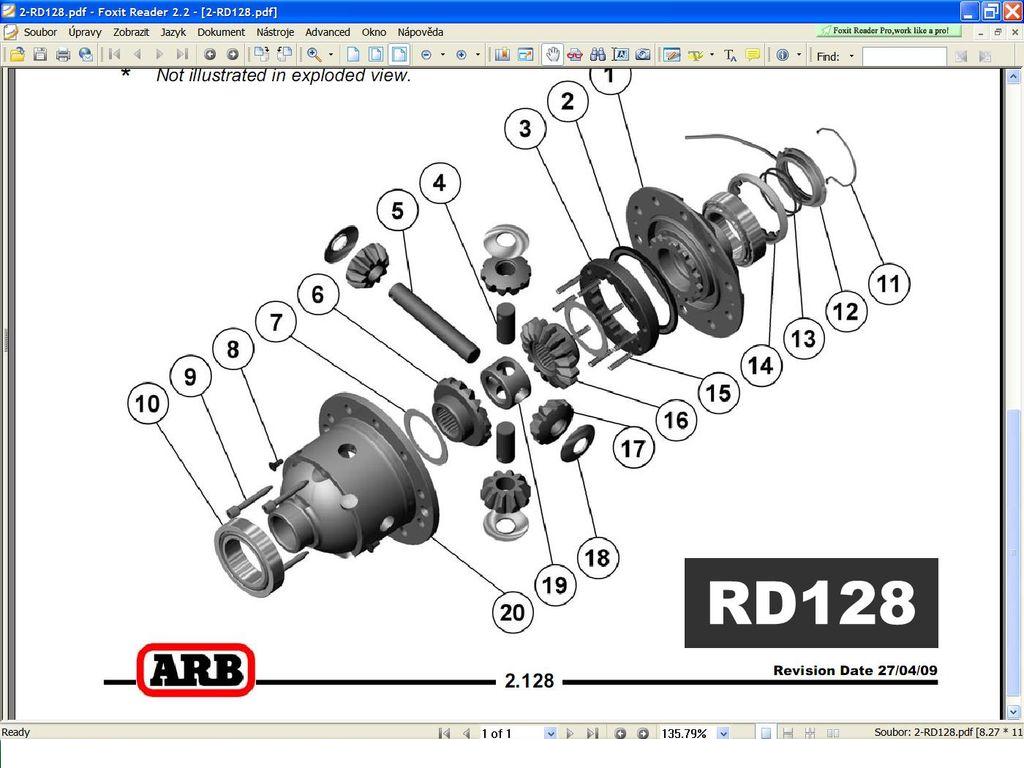
Task: Click the Open file folder icon
Action: pyautogui.click(x=17, y=55)
